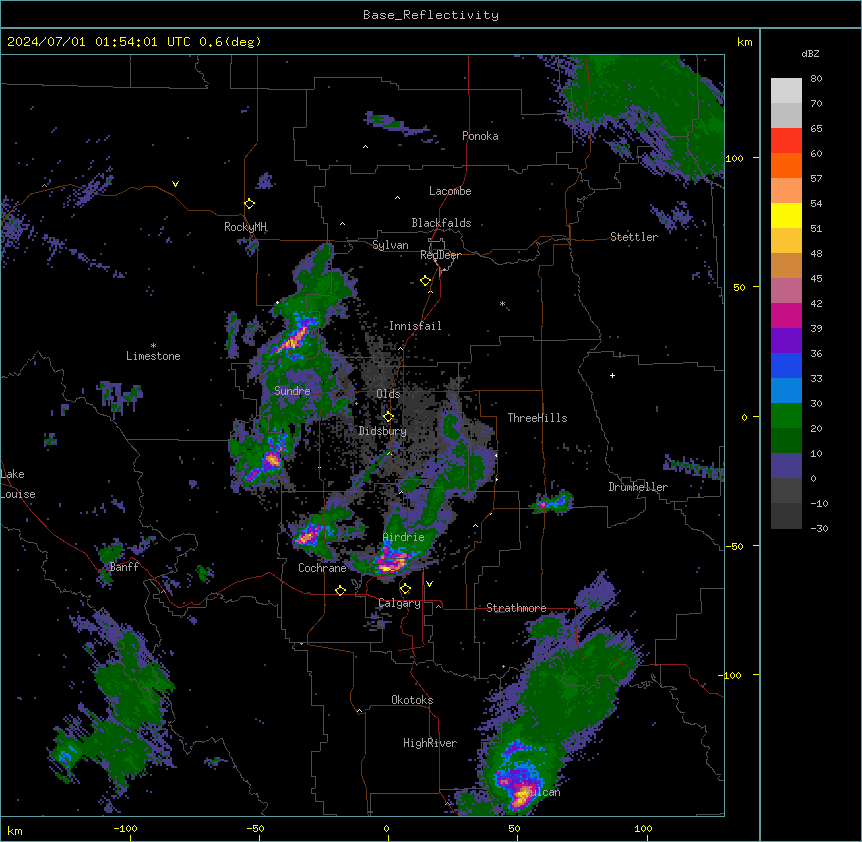Screen dimensions: 862x842
Task: Click the Sylvan label
Action: click(x=390, y=245)
